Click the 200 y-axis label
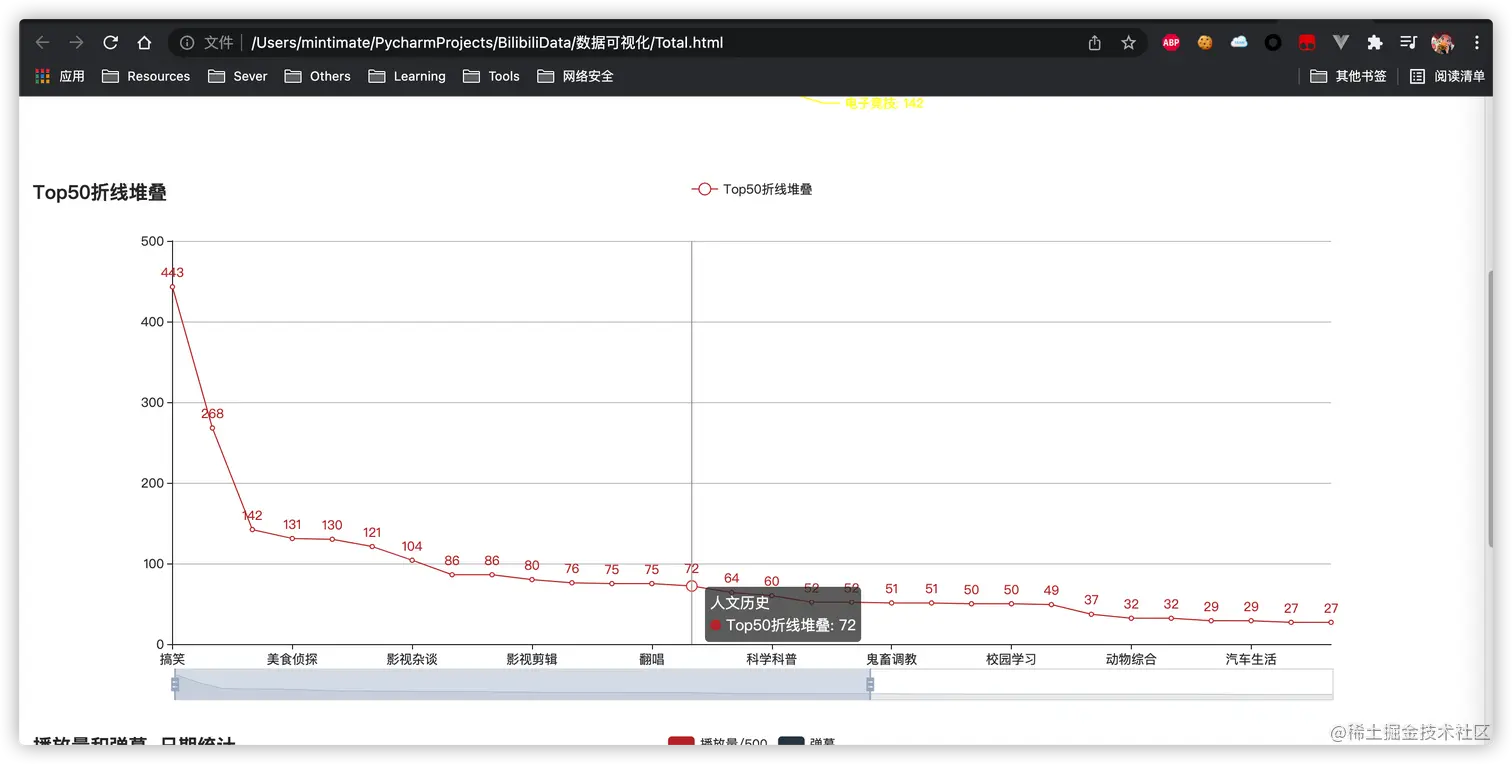The height and width of the screenshot is (764, 1512). (x=152, y=484)
